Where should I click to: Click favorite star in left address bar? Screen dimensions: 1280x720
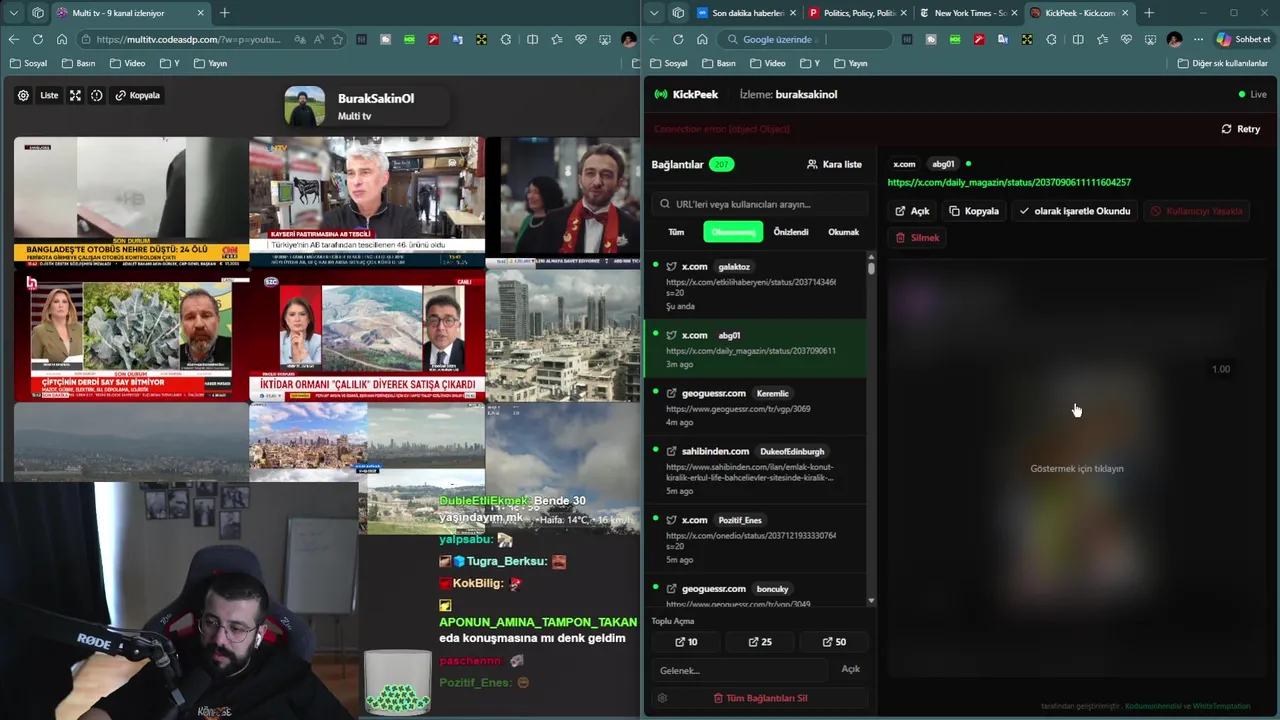click(x=338, y=39)
